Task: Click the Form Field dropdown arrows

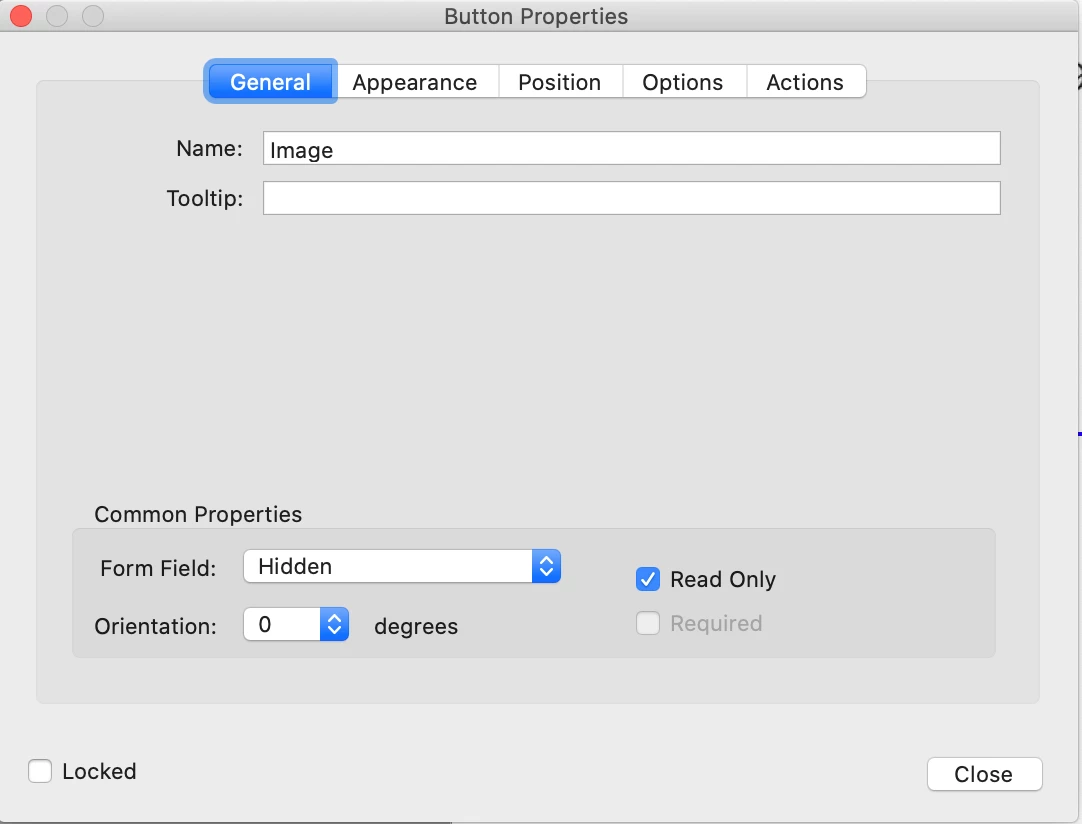Action: click(x=547, y=567)
